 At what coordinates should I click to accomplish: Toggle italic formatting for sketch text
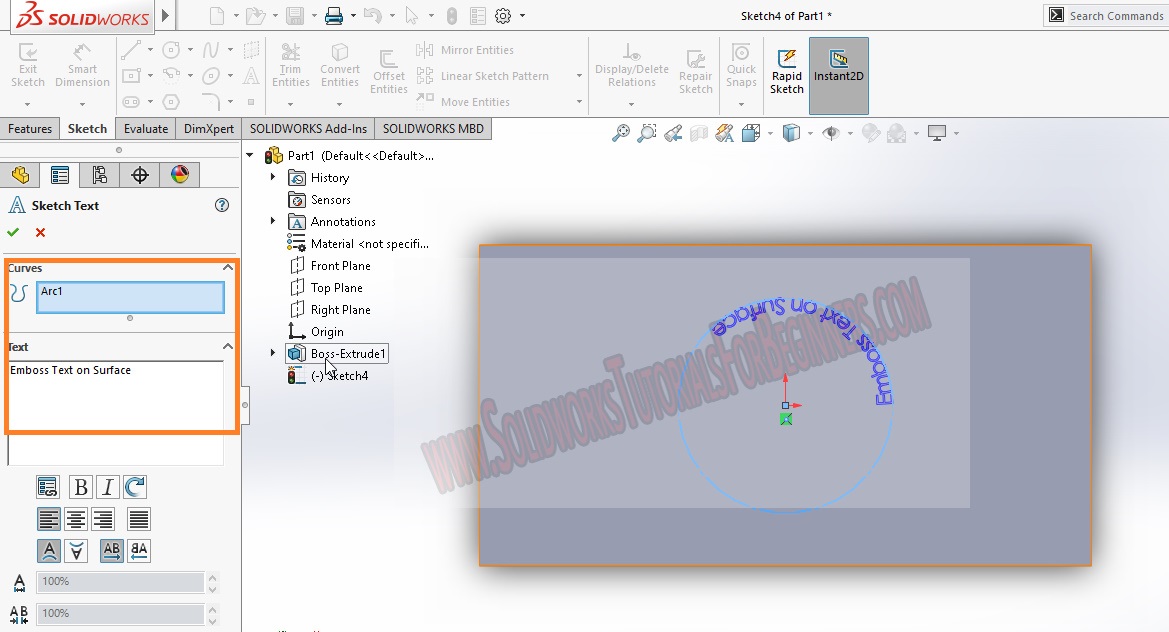tap(107, 487)
